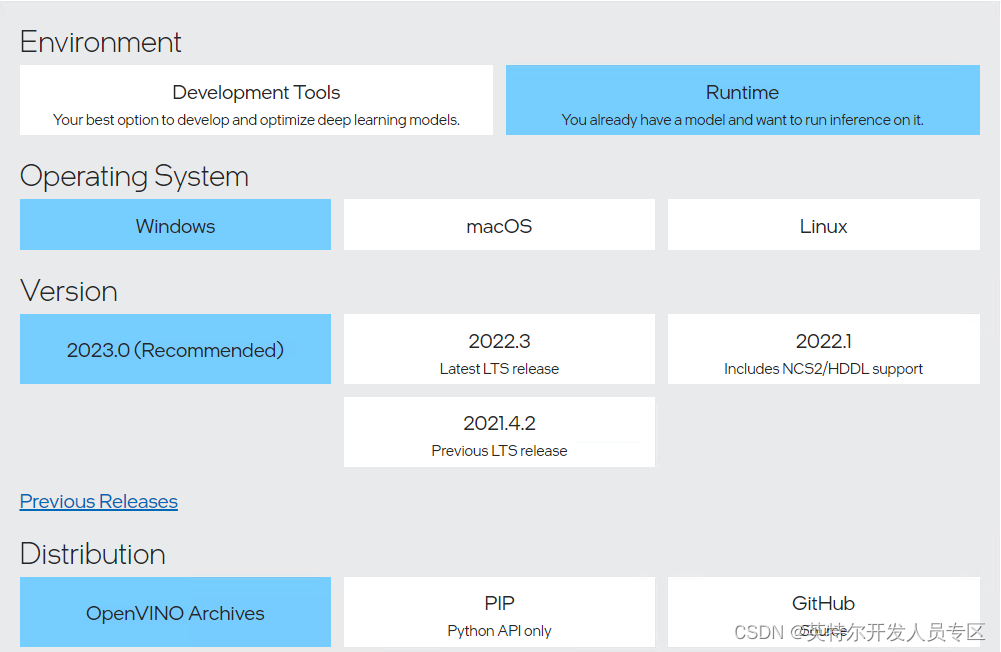Click the Distribution section heading
This screenshot has height=652, width=1001.
(92, 554)
